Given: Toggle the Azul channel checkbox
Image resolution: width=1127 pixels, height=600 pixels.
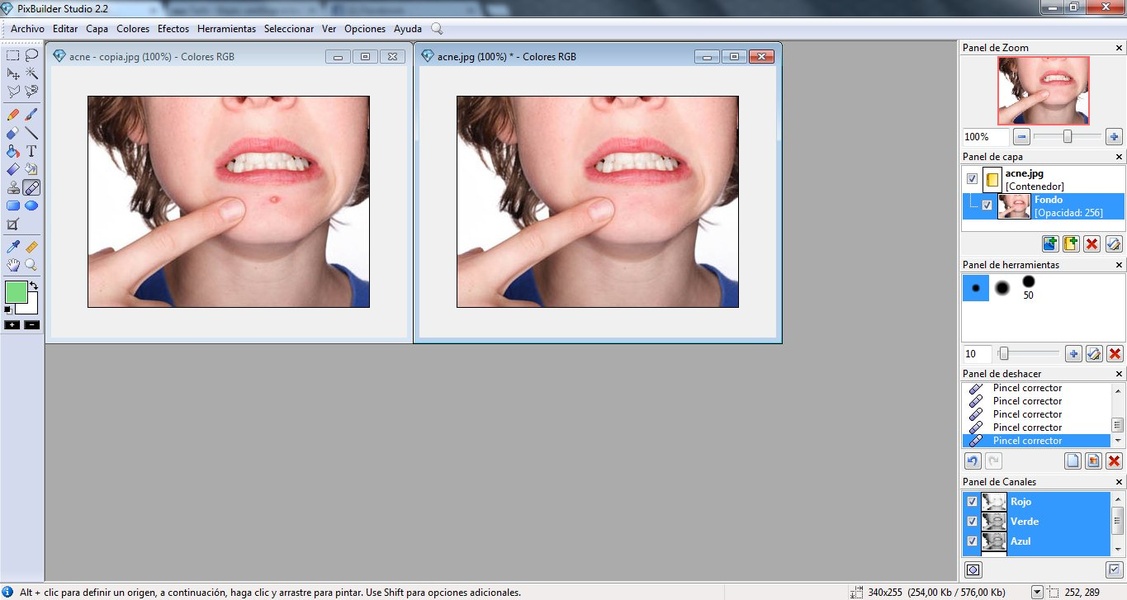Looking at the screenshot, I should (972, 541).
